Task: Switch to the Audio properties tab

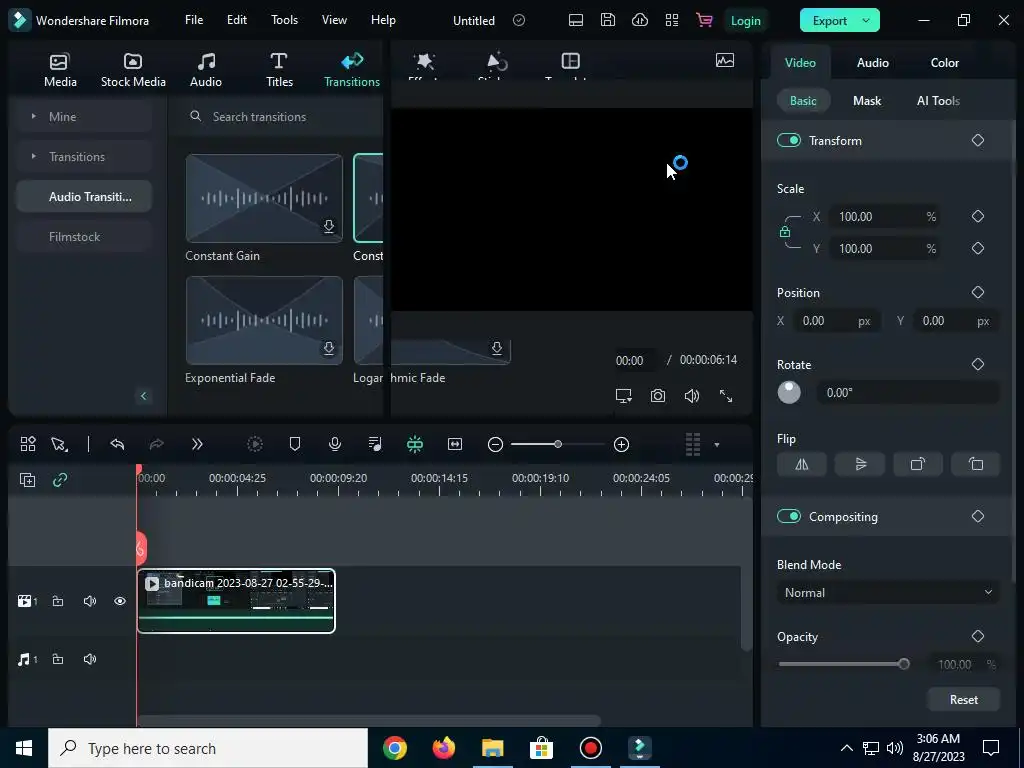Action: tap(872, 63)
